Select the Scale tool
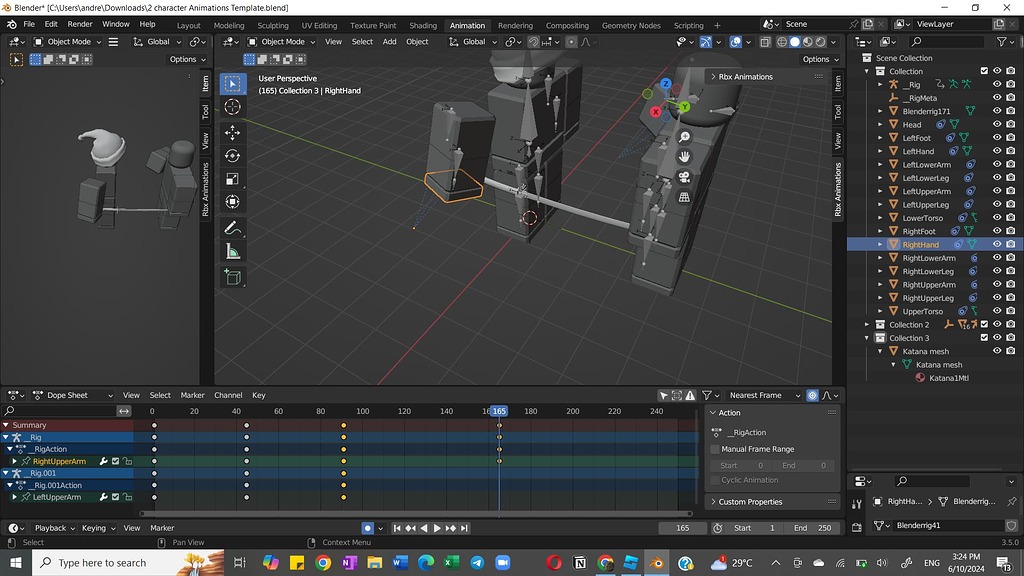Screen dimensions: 1024x576 point(232,179)
